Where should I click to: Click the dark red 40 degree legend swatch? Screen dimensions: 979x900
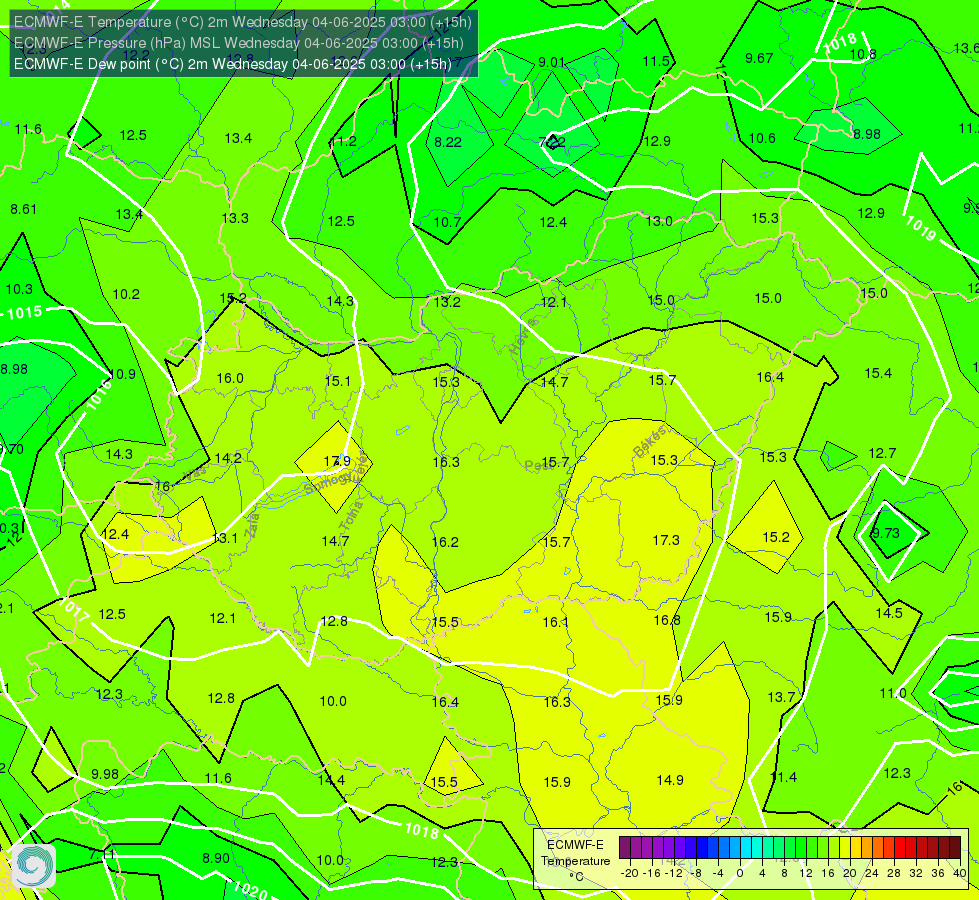(955, 848)
